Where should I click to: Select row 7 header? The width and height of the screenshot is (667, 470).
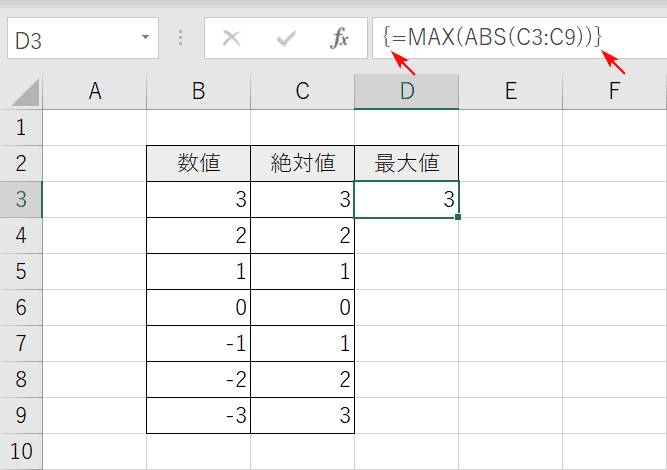pyautogui.click(x=21, y=344)
